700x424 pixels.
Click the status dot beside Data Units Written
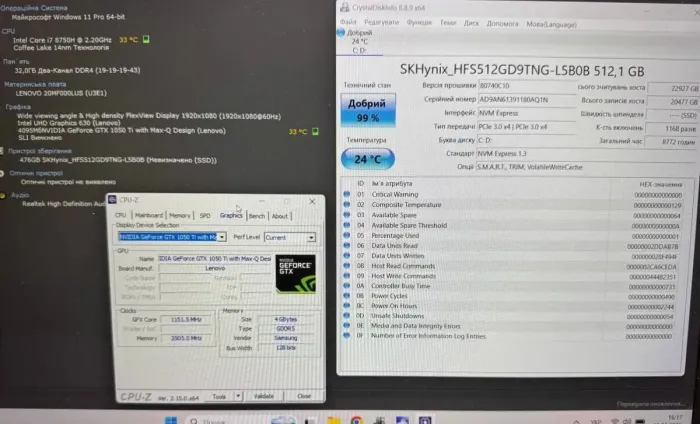(x=346, y=256)
